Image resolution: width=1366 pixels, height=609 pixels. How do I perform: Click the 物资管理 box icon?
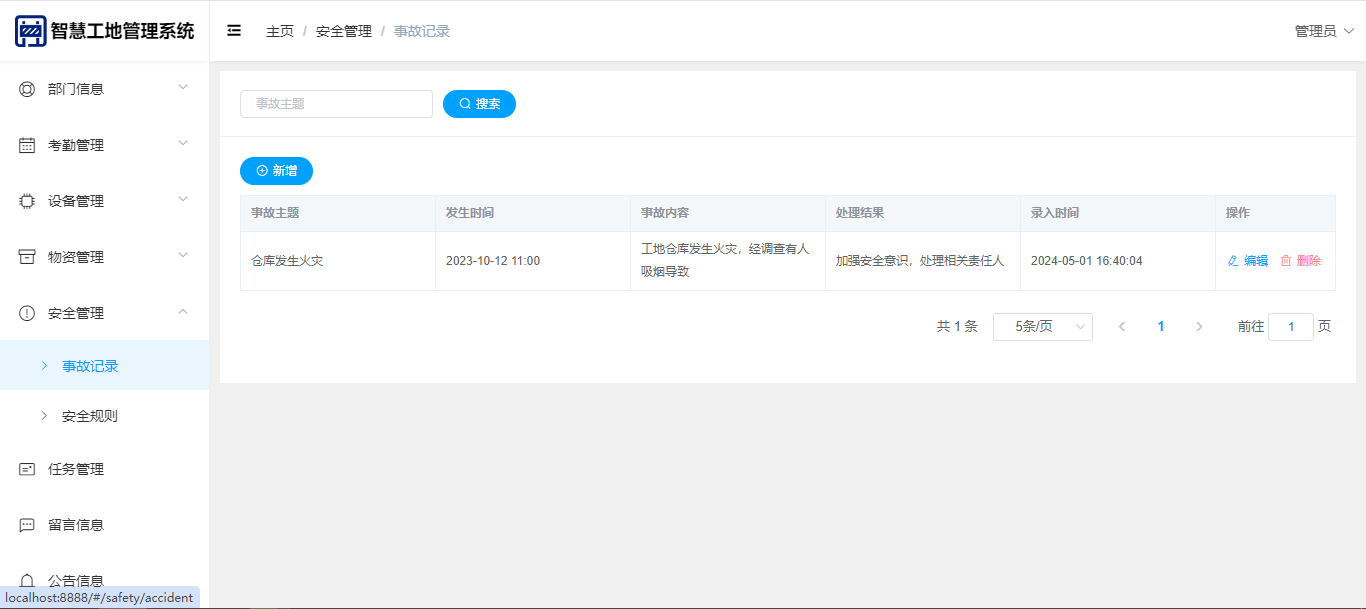pyautogui.click(x=27, y=257)
